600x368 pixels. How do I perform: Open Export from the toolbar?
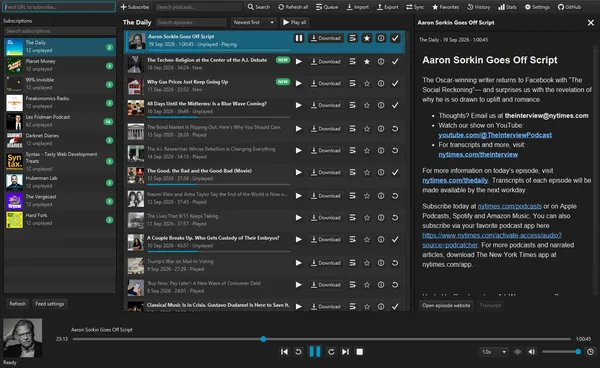point(387,7)
